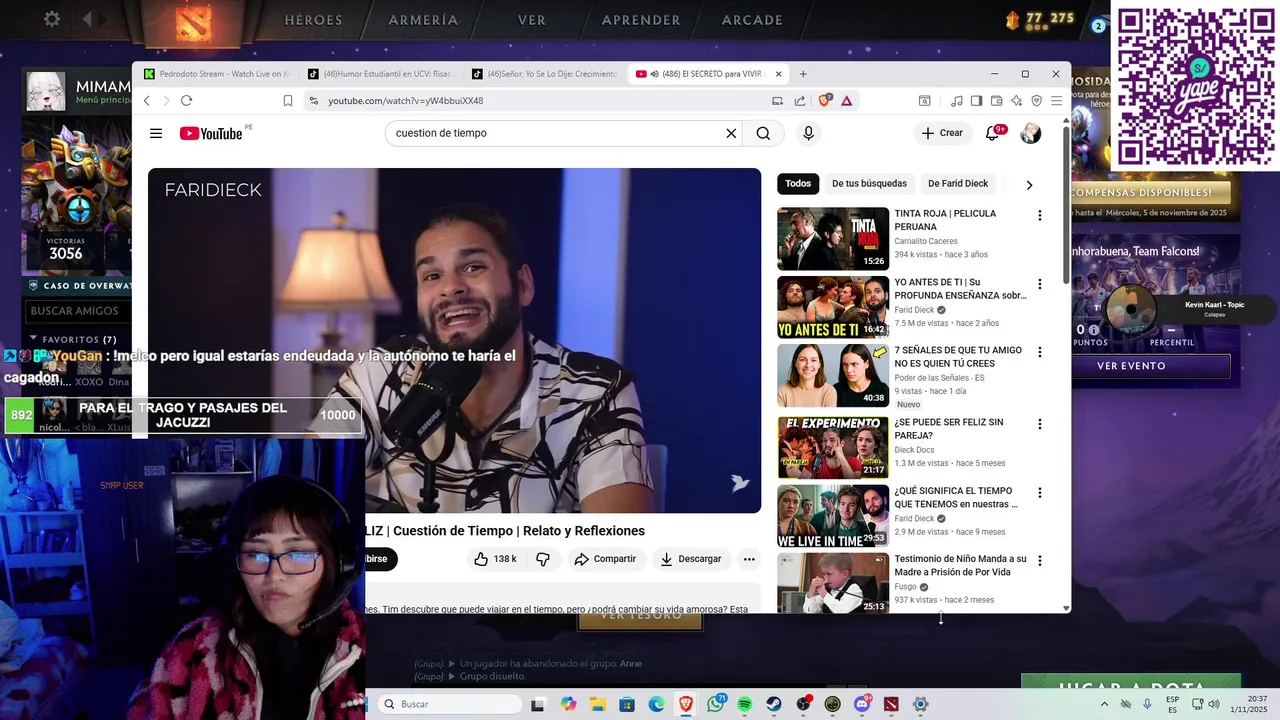
Task: Open the Héroes menu in Dota
Action: pyautogui.click(x=313, y=20)
